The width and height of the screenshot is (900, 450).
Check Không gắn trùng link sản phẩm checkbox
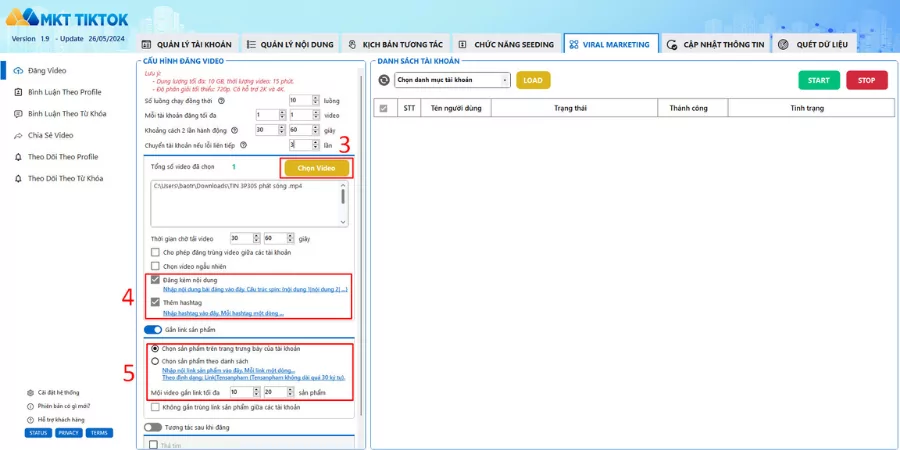154,407
